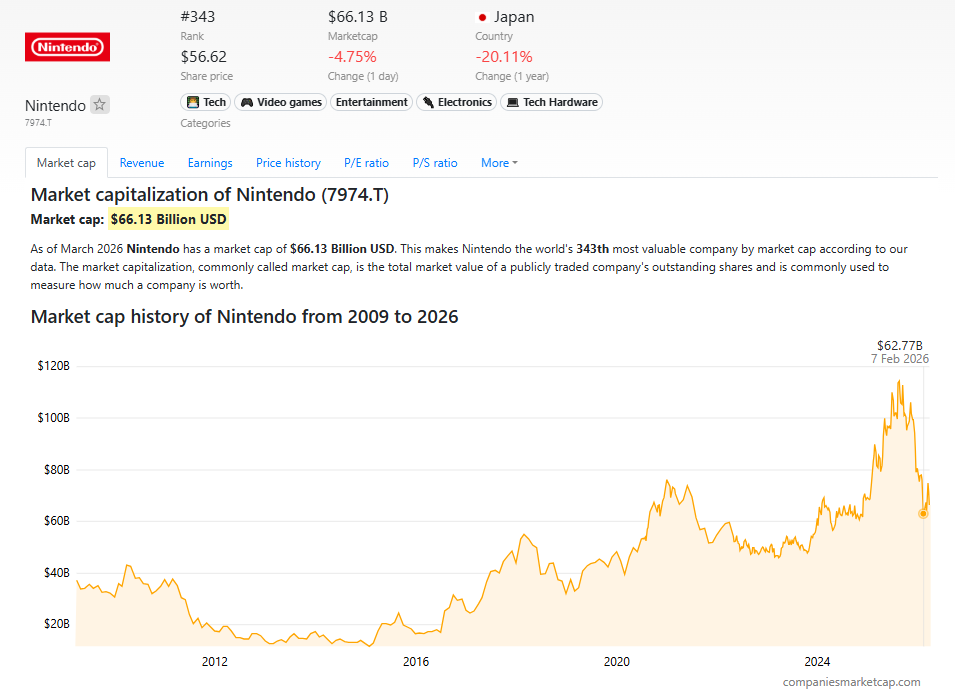Click the Nintendo red logo

(x=68, y=47)
